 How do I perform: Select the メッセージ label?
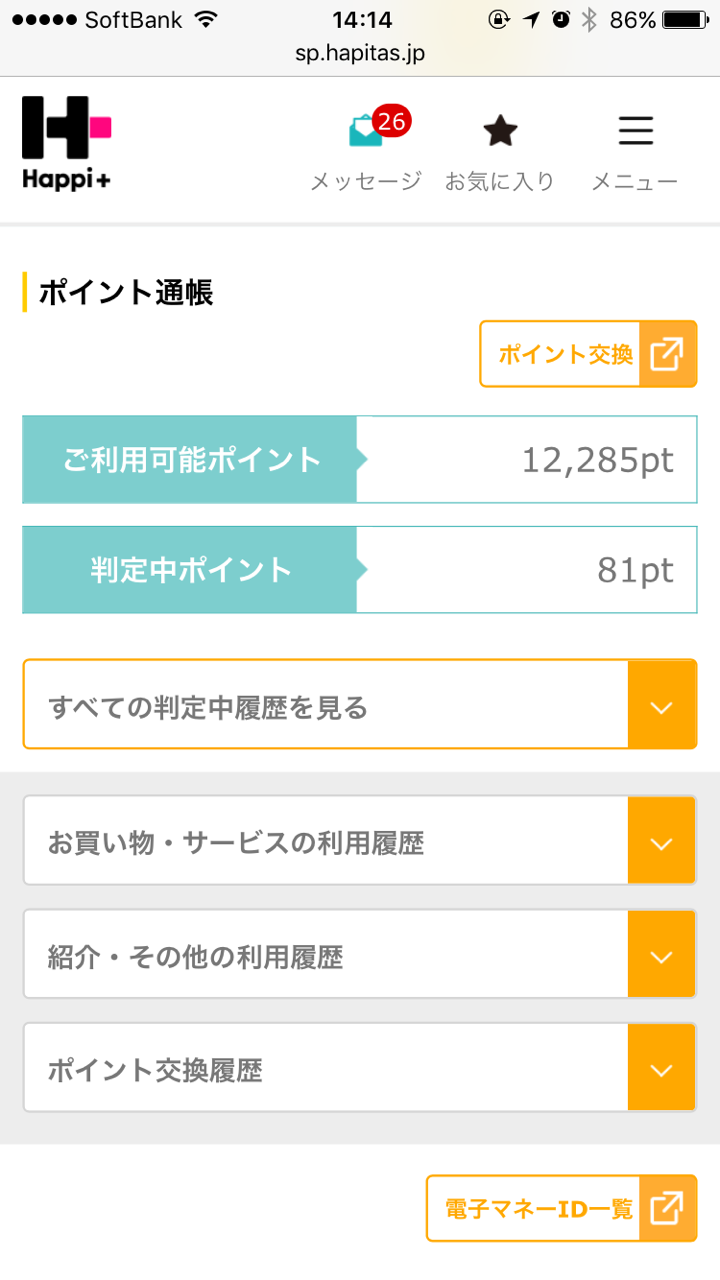[366, 182]
